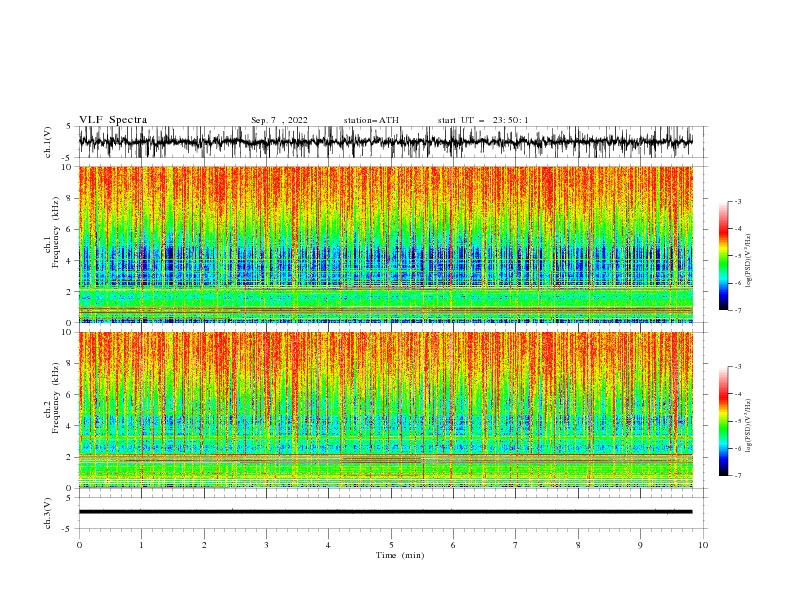Click the "8" kHz tick on ch.1 frequency axis

click(x=70, y=198)
